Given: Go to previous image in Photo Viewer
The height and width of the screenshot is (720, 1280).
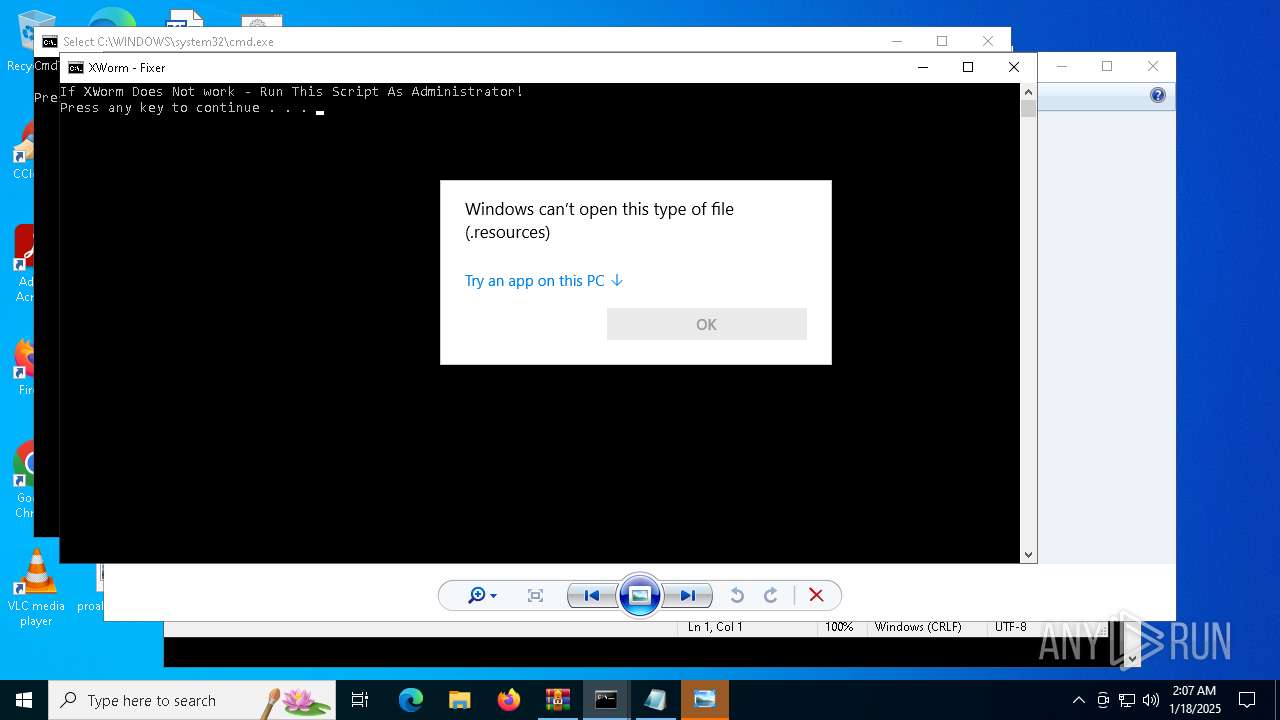Looking at the screenshot, I should point(591,595).
